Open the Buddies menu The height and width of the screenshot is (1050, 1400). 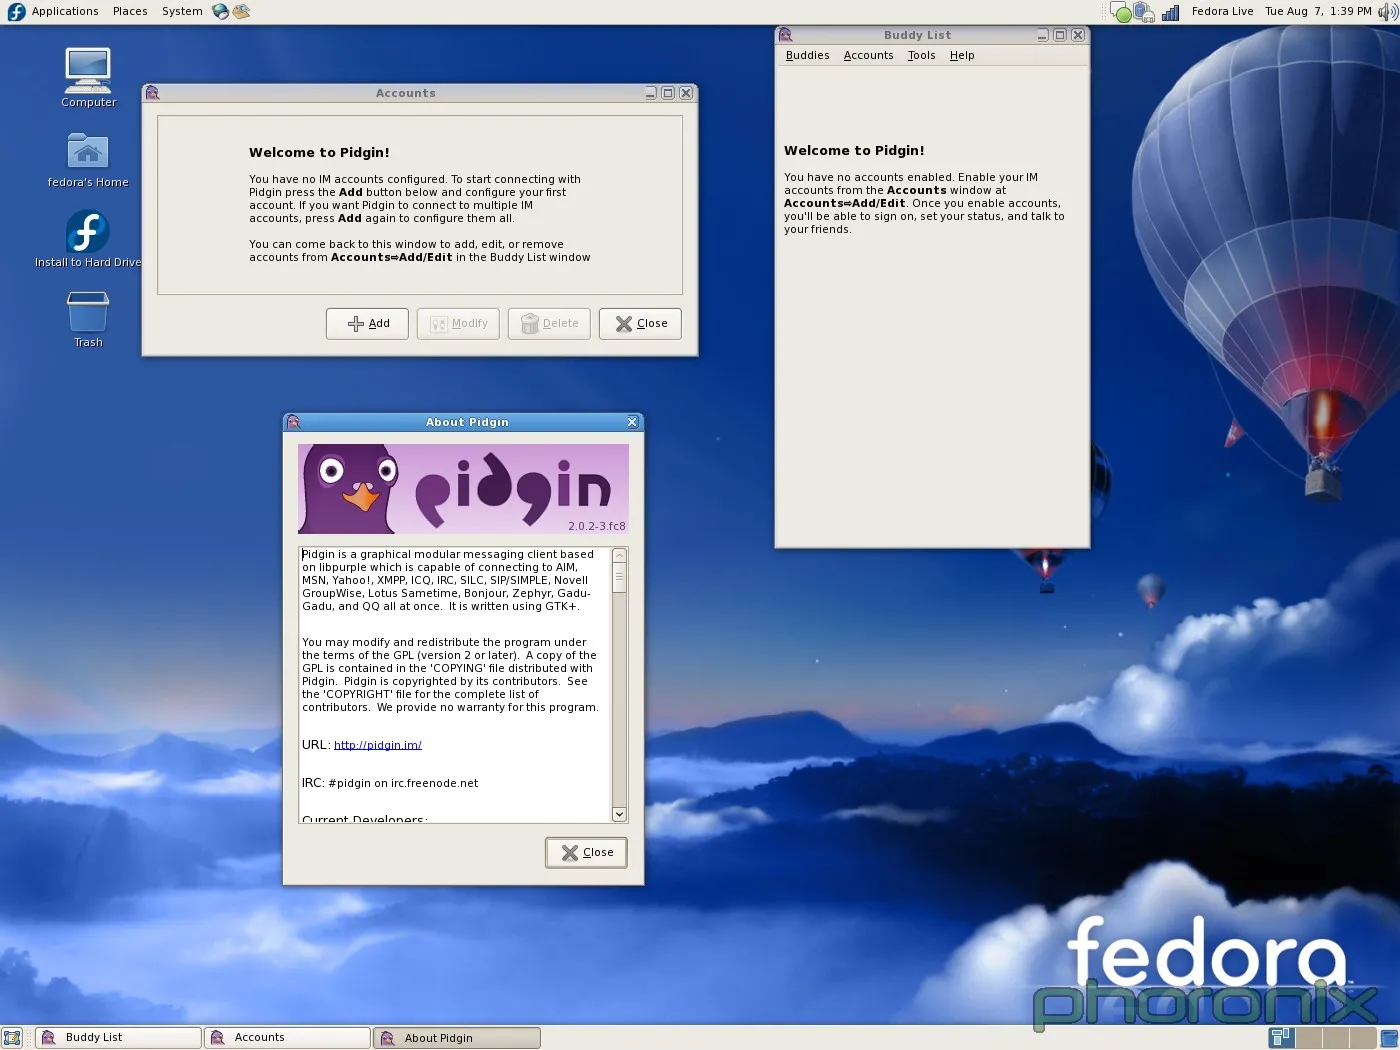807,56
